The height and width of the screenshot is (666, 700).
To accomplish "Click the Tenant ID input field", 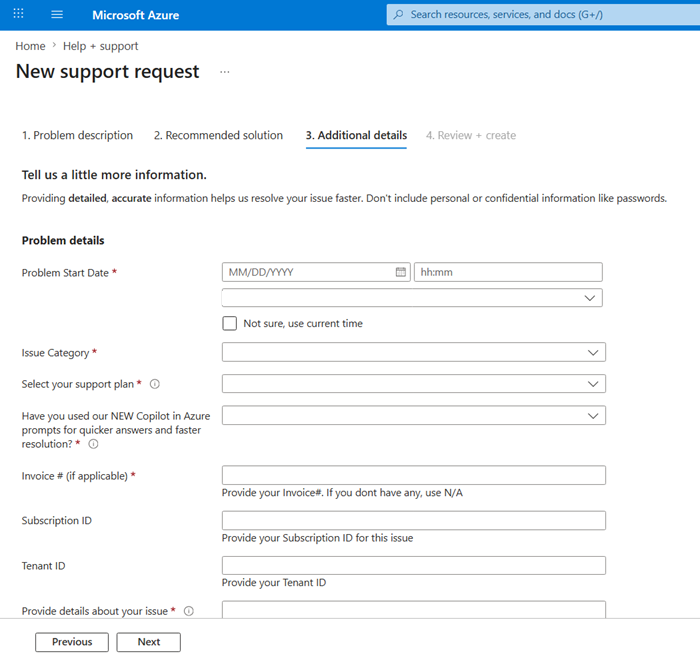I will [413, 566].
